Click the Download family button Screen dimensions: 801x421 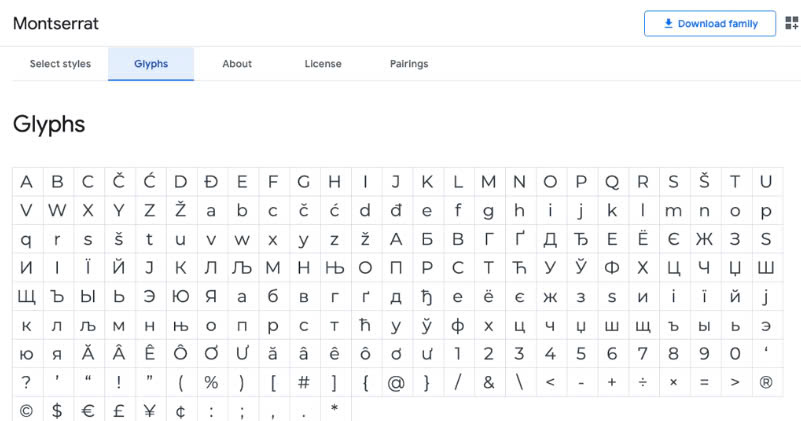710,24
